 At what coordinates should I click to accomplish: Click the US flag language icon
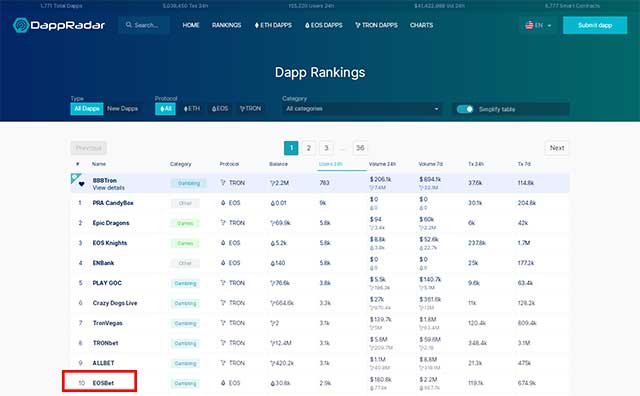tap(529, 25)
